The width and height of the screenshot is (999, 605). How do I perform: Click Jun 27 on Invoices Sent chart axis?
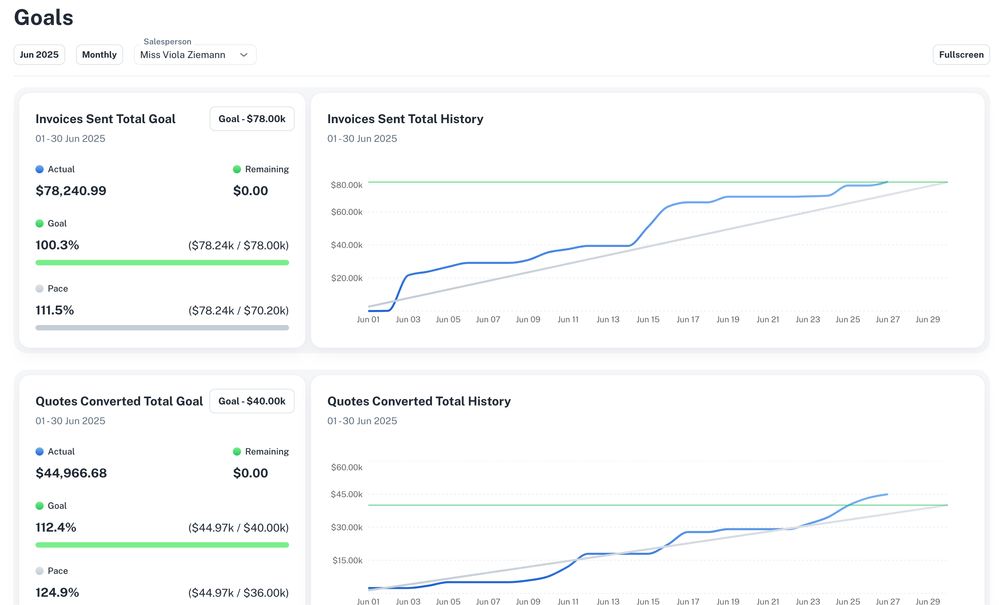pyautogui.click(x=887, y=320)
